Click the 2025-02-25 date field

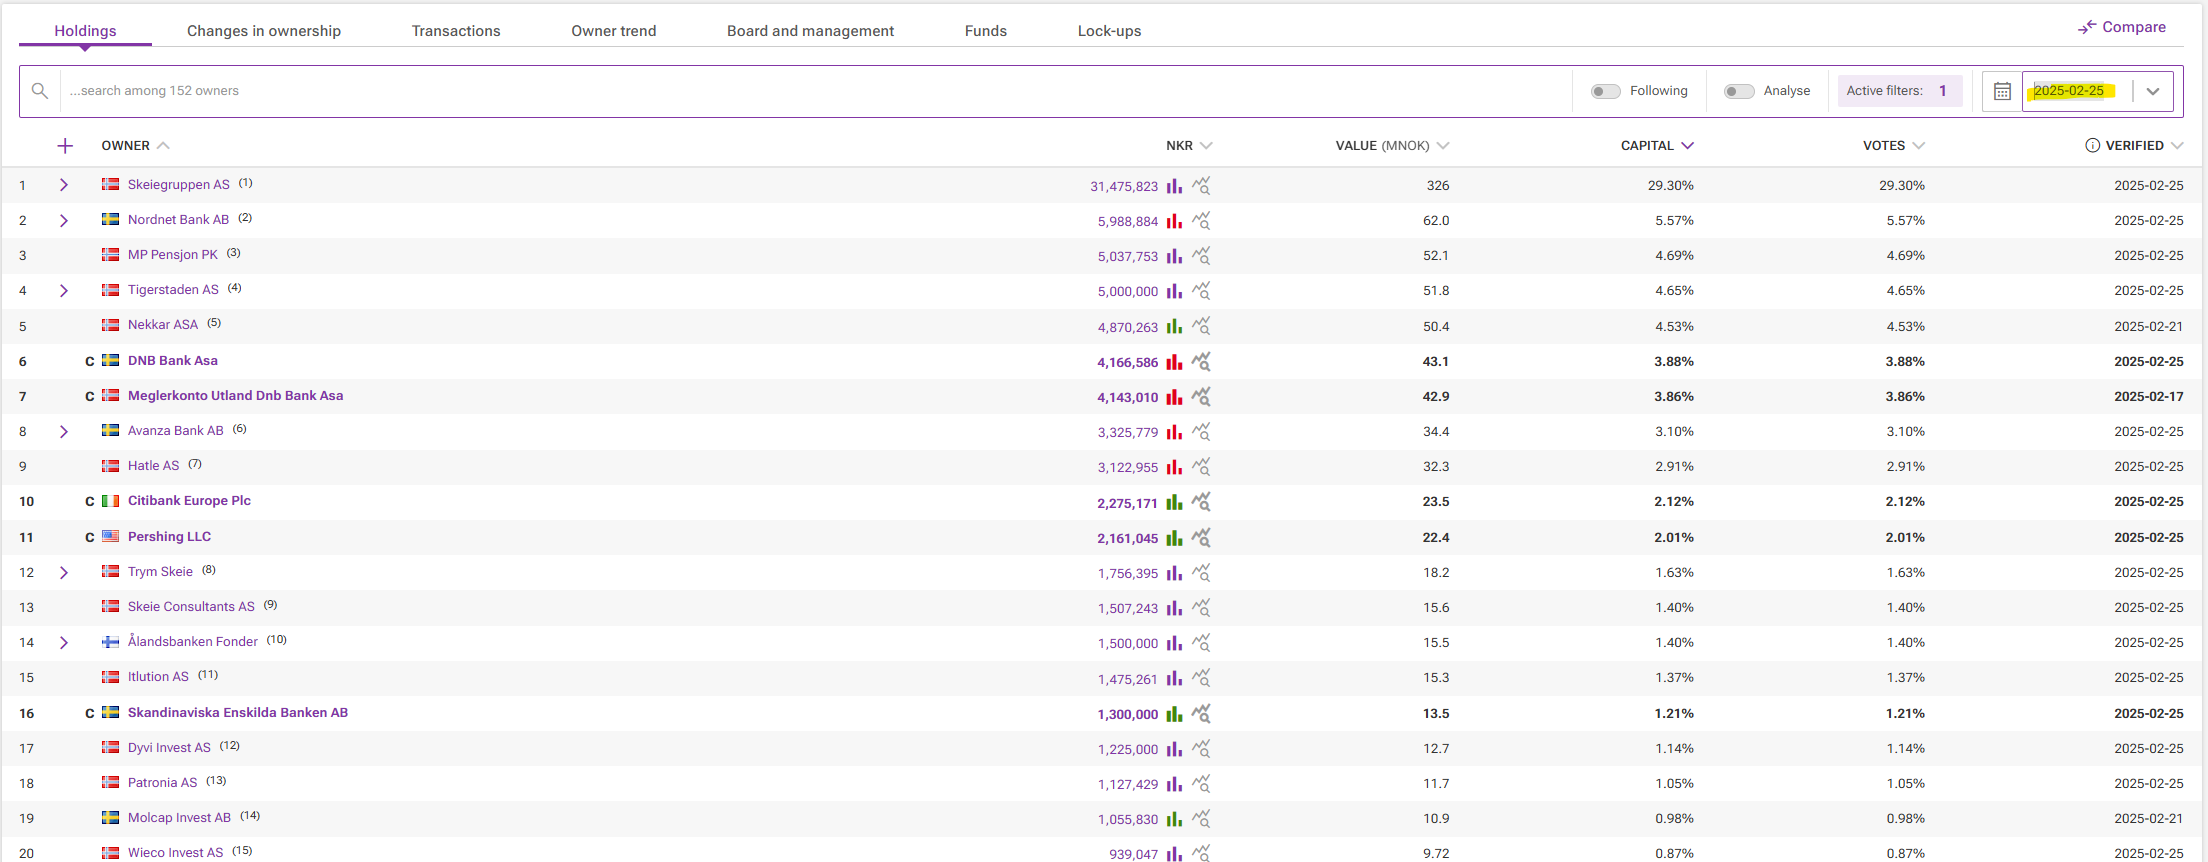tap(2077, 91)
